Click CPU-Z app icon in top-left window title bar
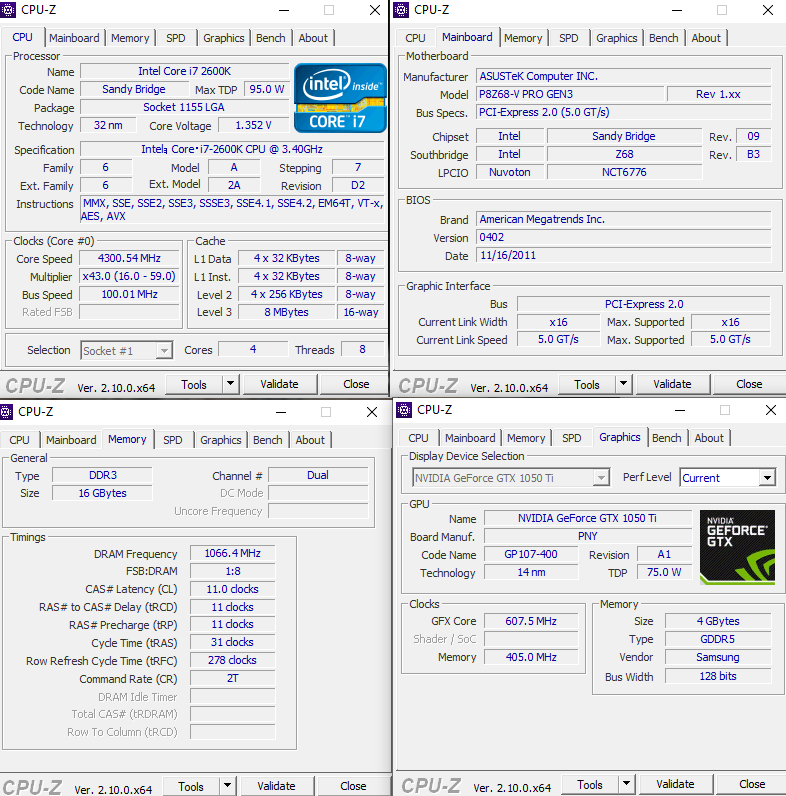Image resolution: width=786 pixels, height=796 pixels. [8, 10]
